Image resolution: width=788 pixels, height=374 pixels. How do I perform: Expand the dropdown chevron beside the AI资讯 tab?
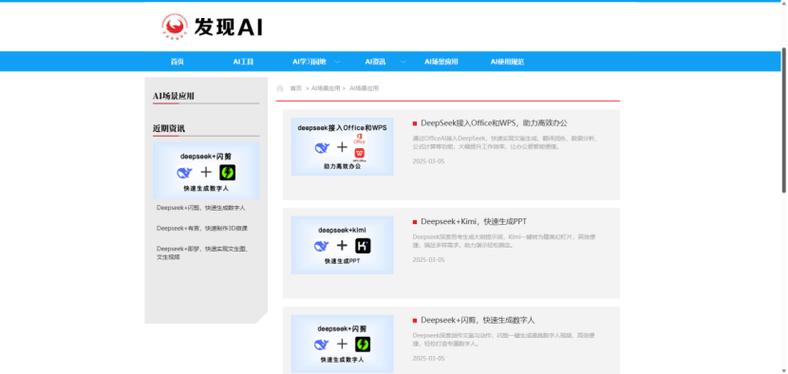(403, 62)
